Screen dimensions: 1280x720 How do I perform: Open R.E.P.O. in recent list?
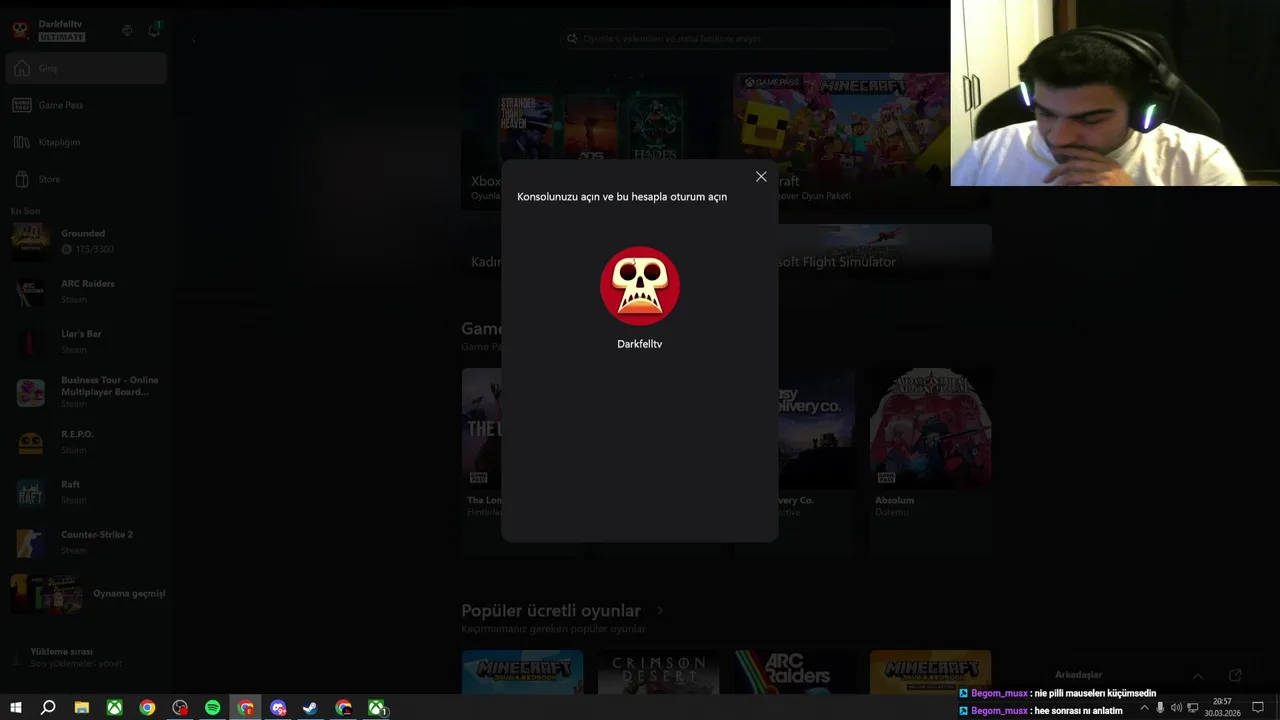pos(86,441)
